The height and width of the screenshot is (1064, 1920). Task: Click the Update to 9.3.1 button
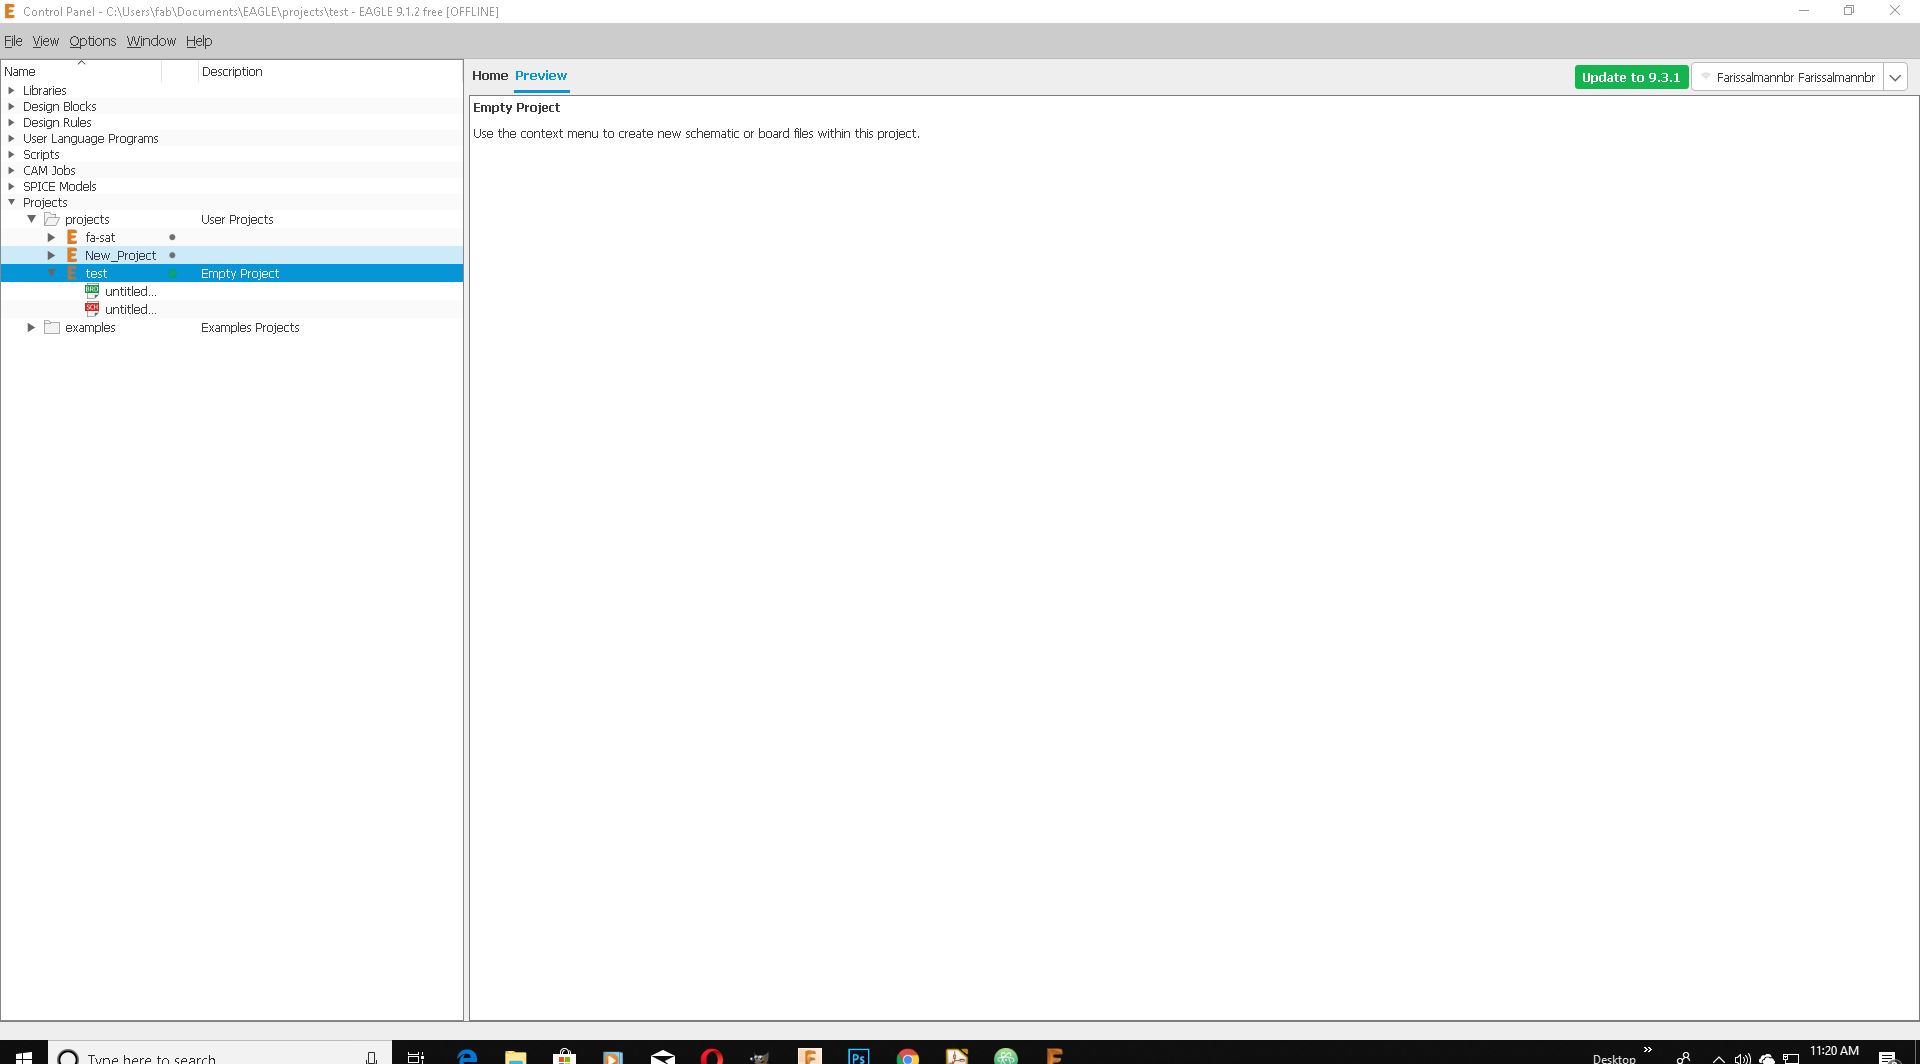click(1631, 77)
